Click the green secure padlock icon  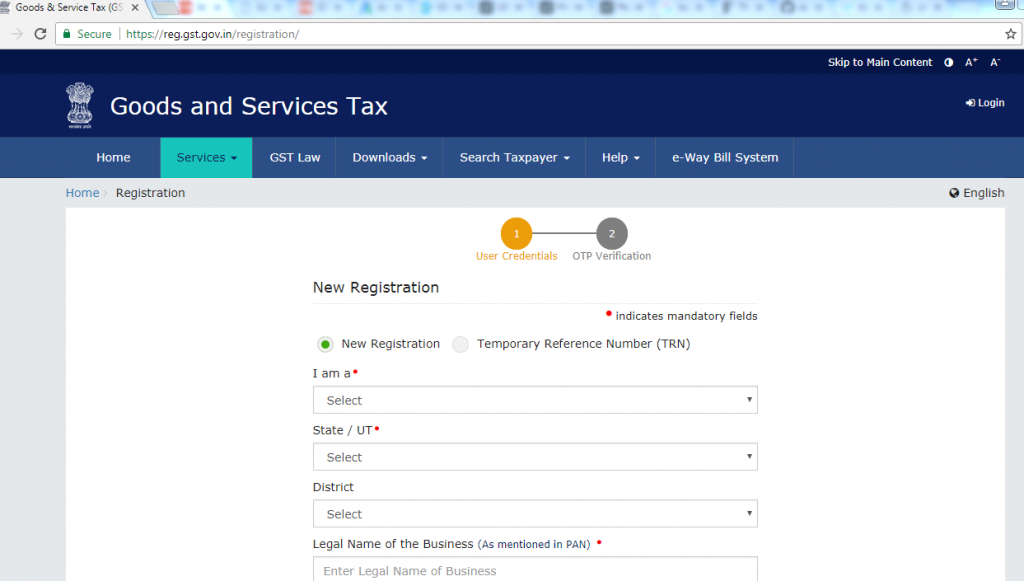(67, 33)
